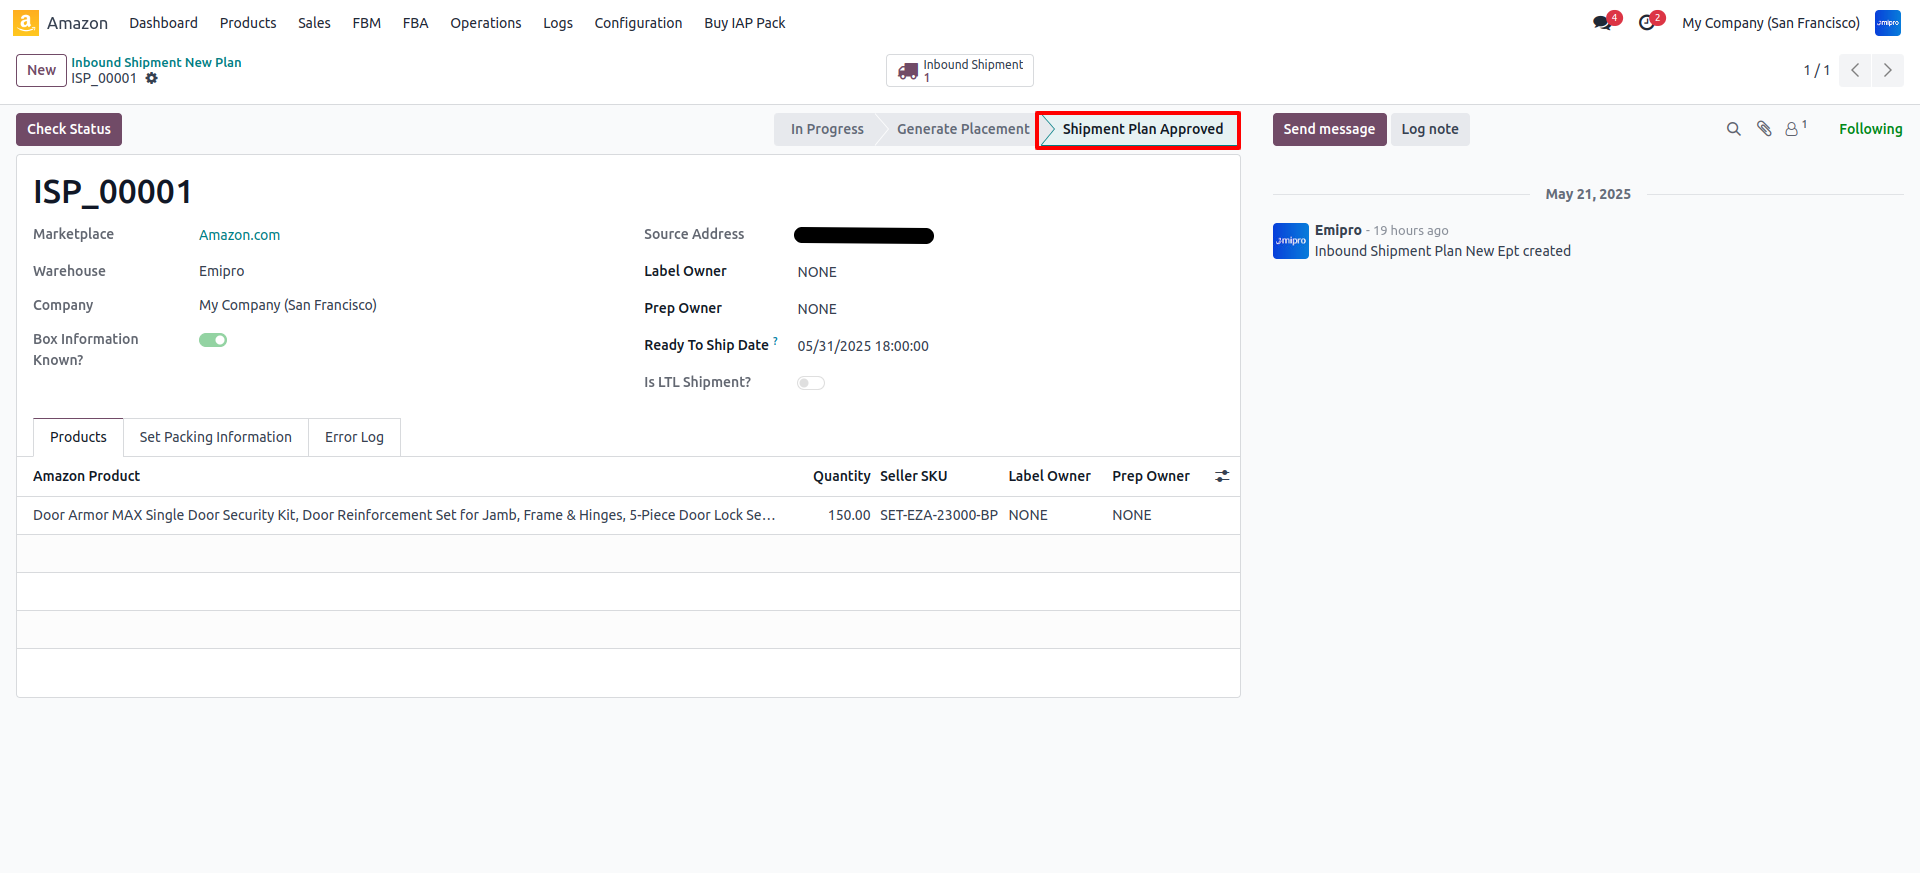The width and height of the screenshot is (1920, 873).
Task: Toggle the Box Information Known switch
Action: tap(213, 340)
